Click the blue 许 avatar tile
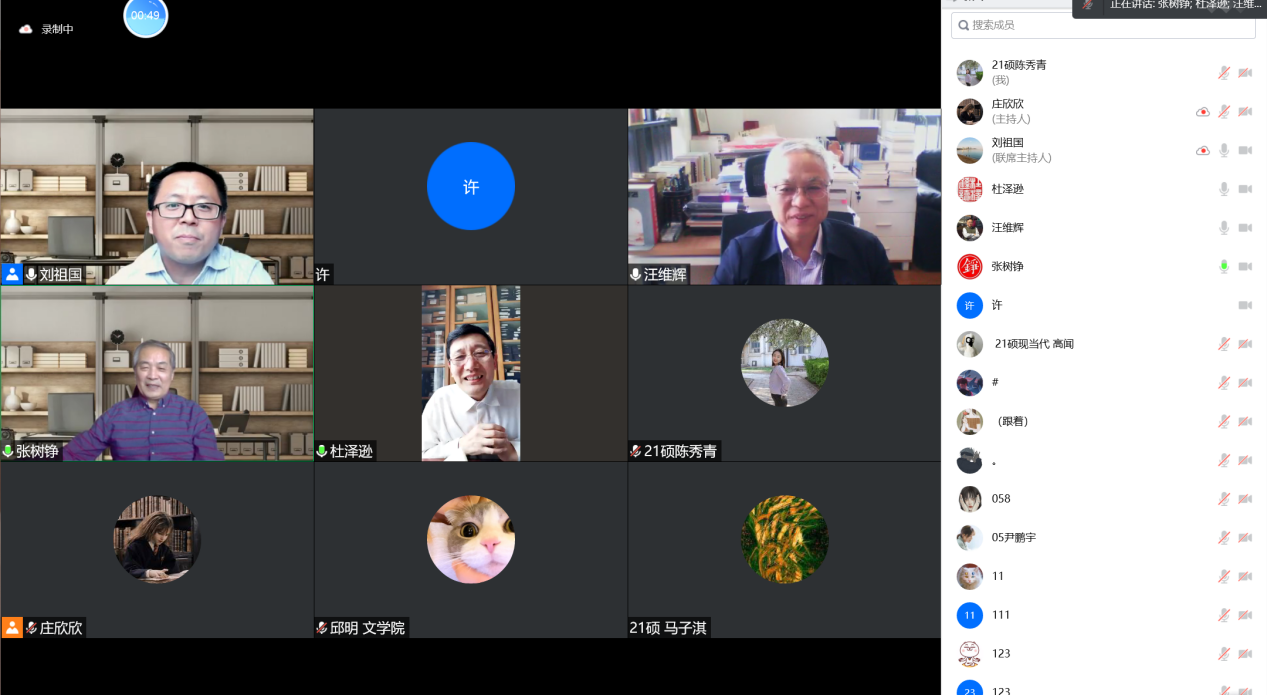The image size is (1267, 695). (x=470, y=186)
